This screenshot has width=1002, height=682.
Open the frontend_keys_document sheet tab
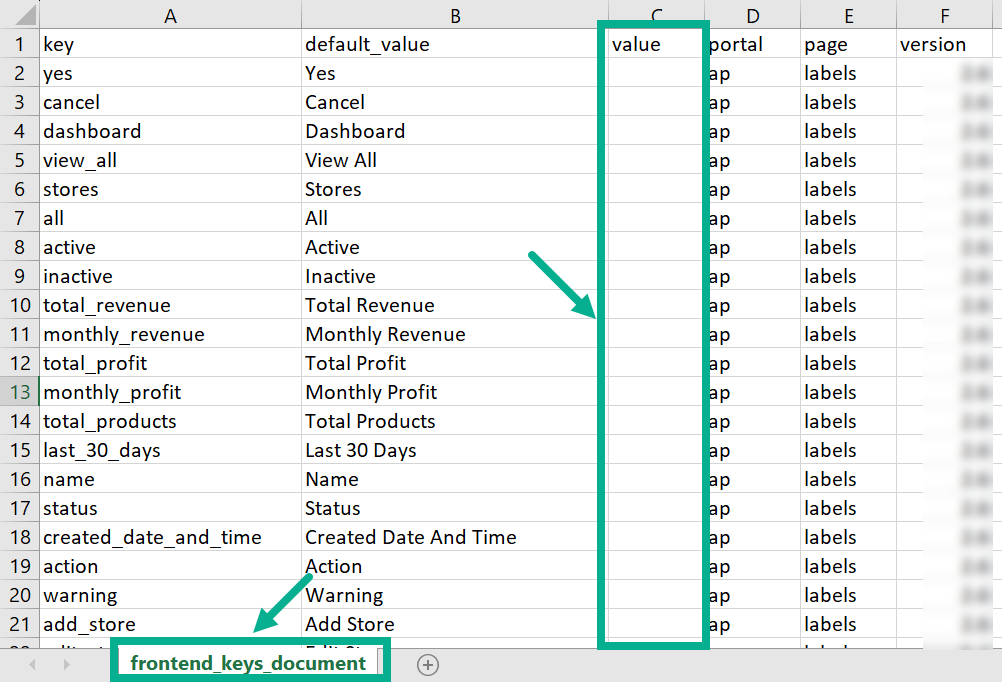248,664
